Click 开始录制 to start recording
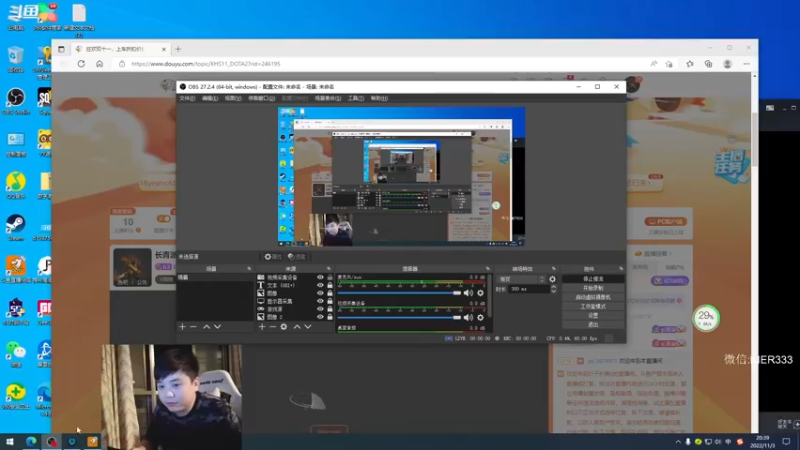Image resolution: width=800 pixels, height=450 pixels. coord(593,288)
